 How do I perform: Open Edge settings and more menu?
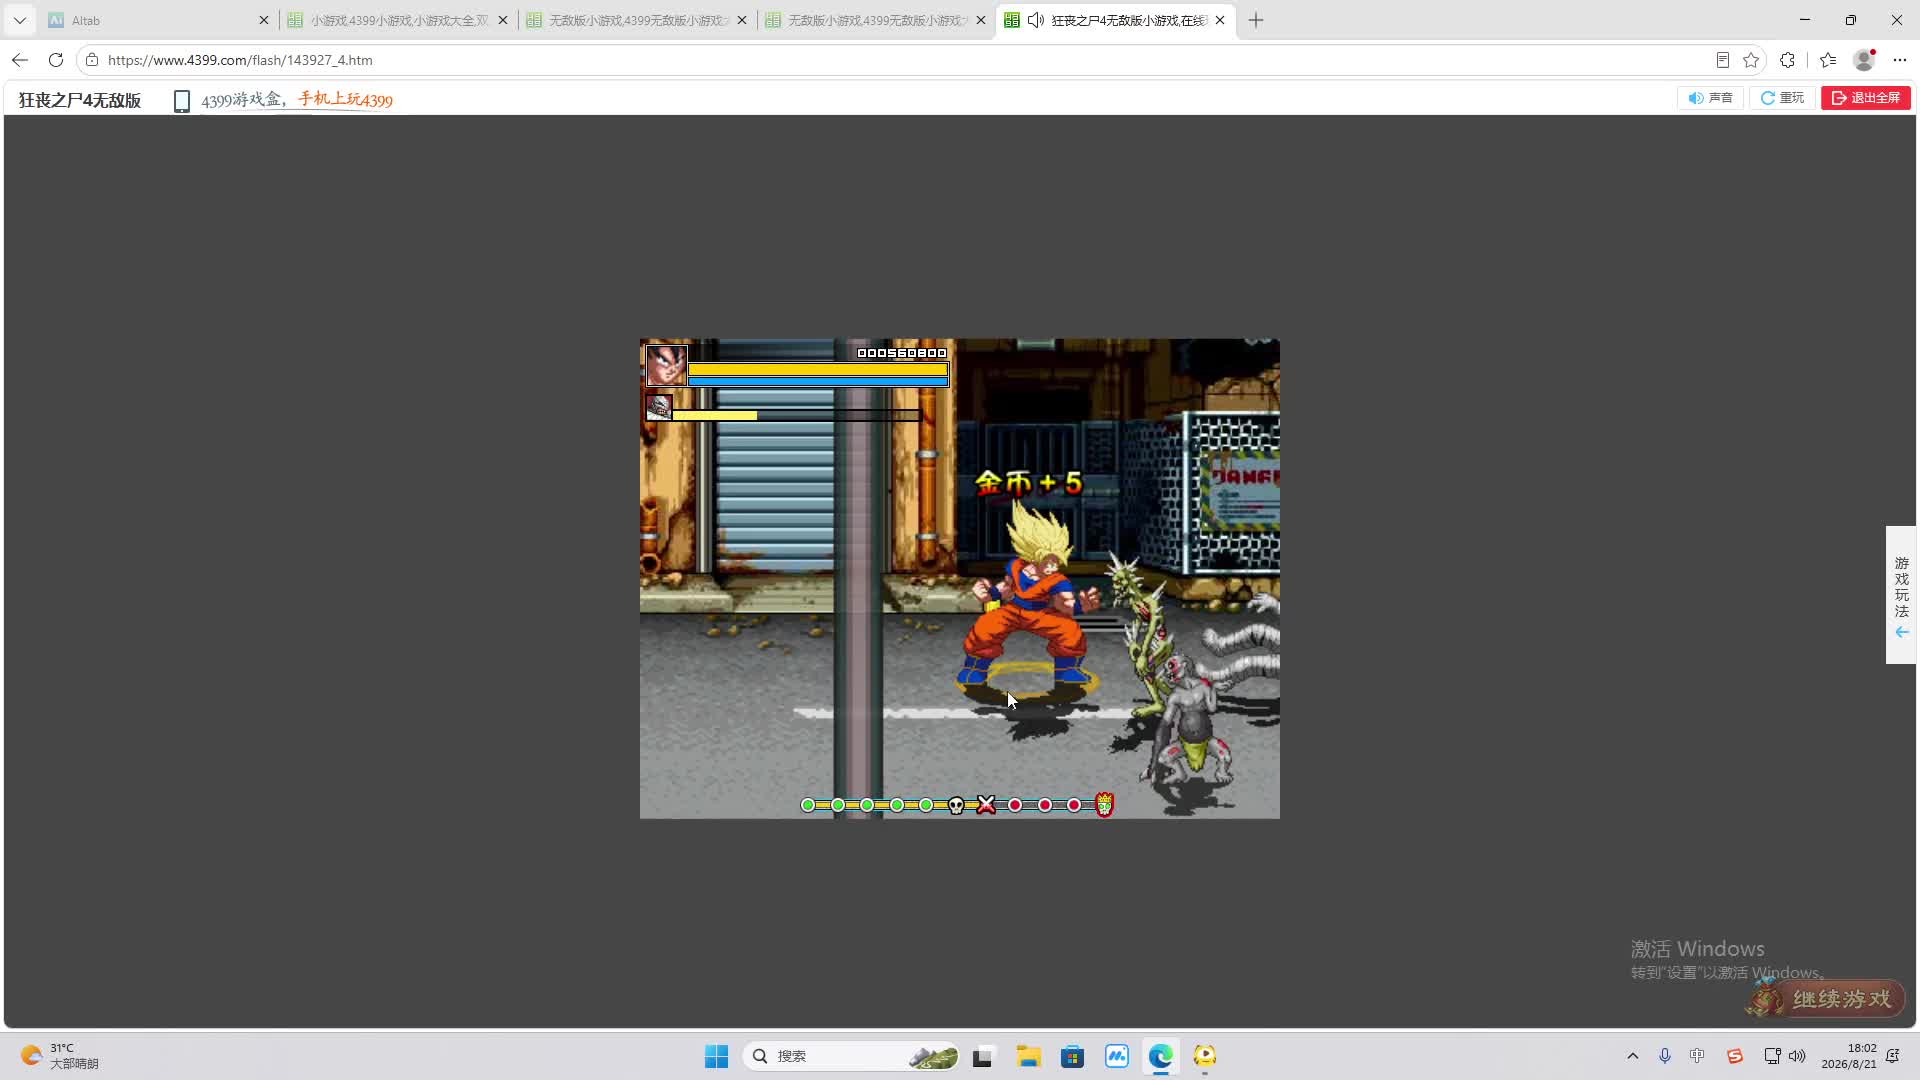(1900, 60)
